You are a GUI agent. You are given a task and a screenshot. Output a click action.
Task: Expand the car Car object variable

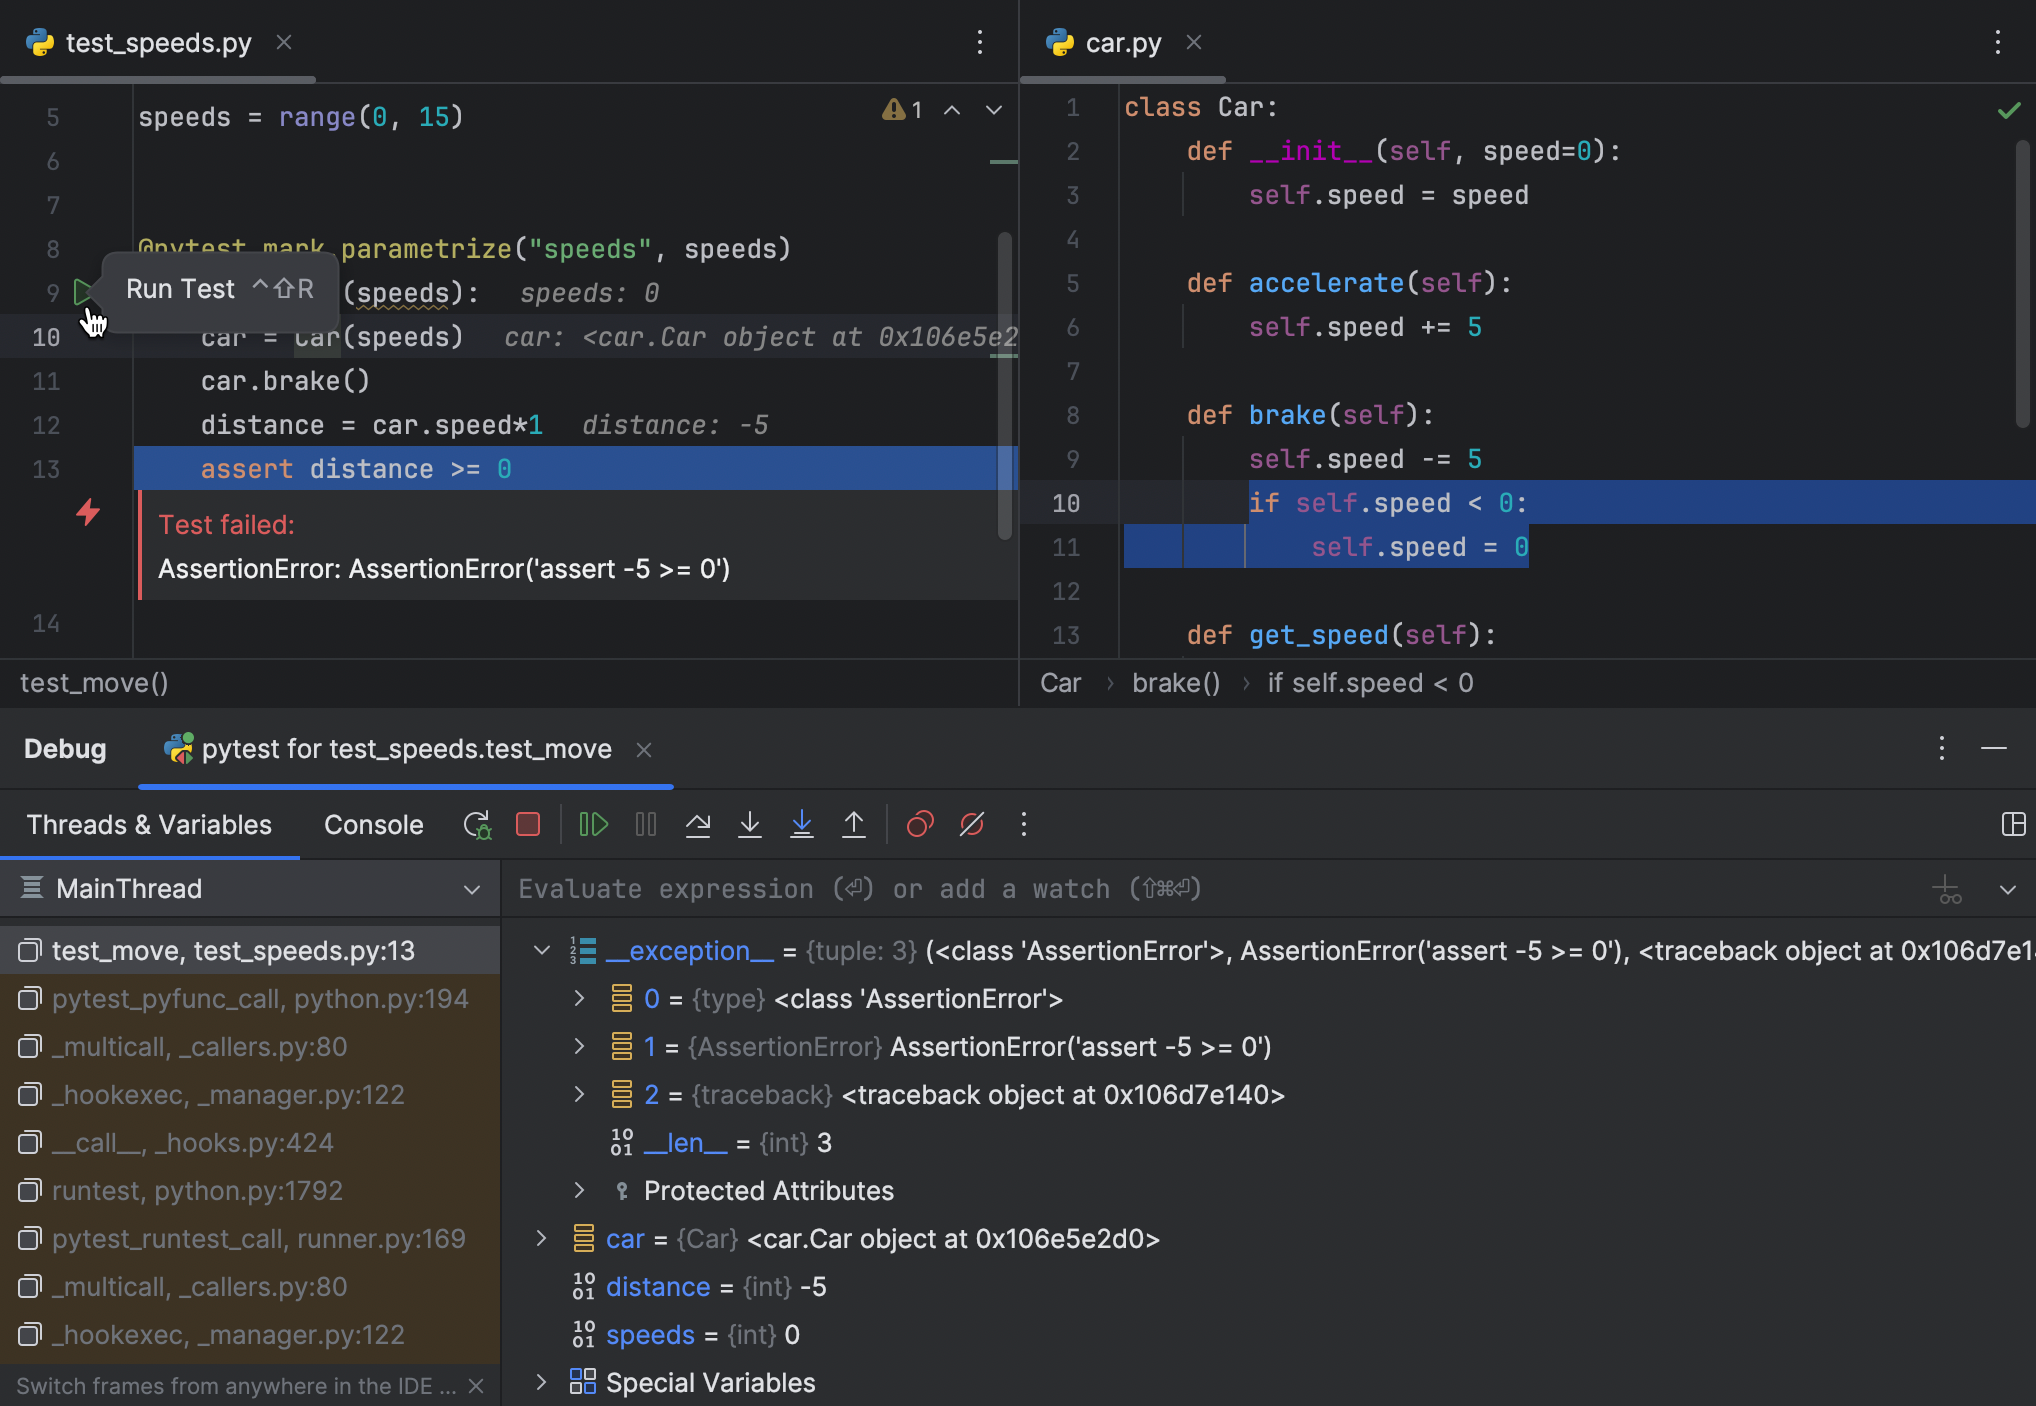tap(542, 1238)
